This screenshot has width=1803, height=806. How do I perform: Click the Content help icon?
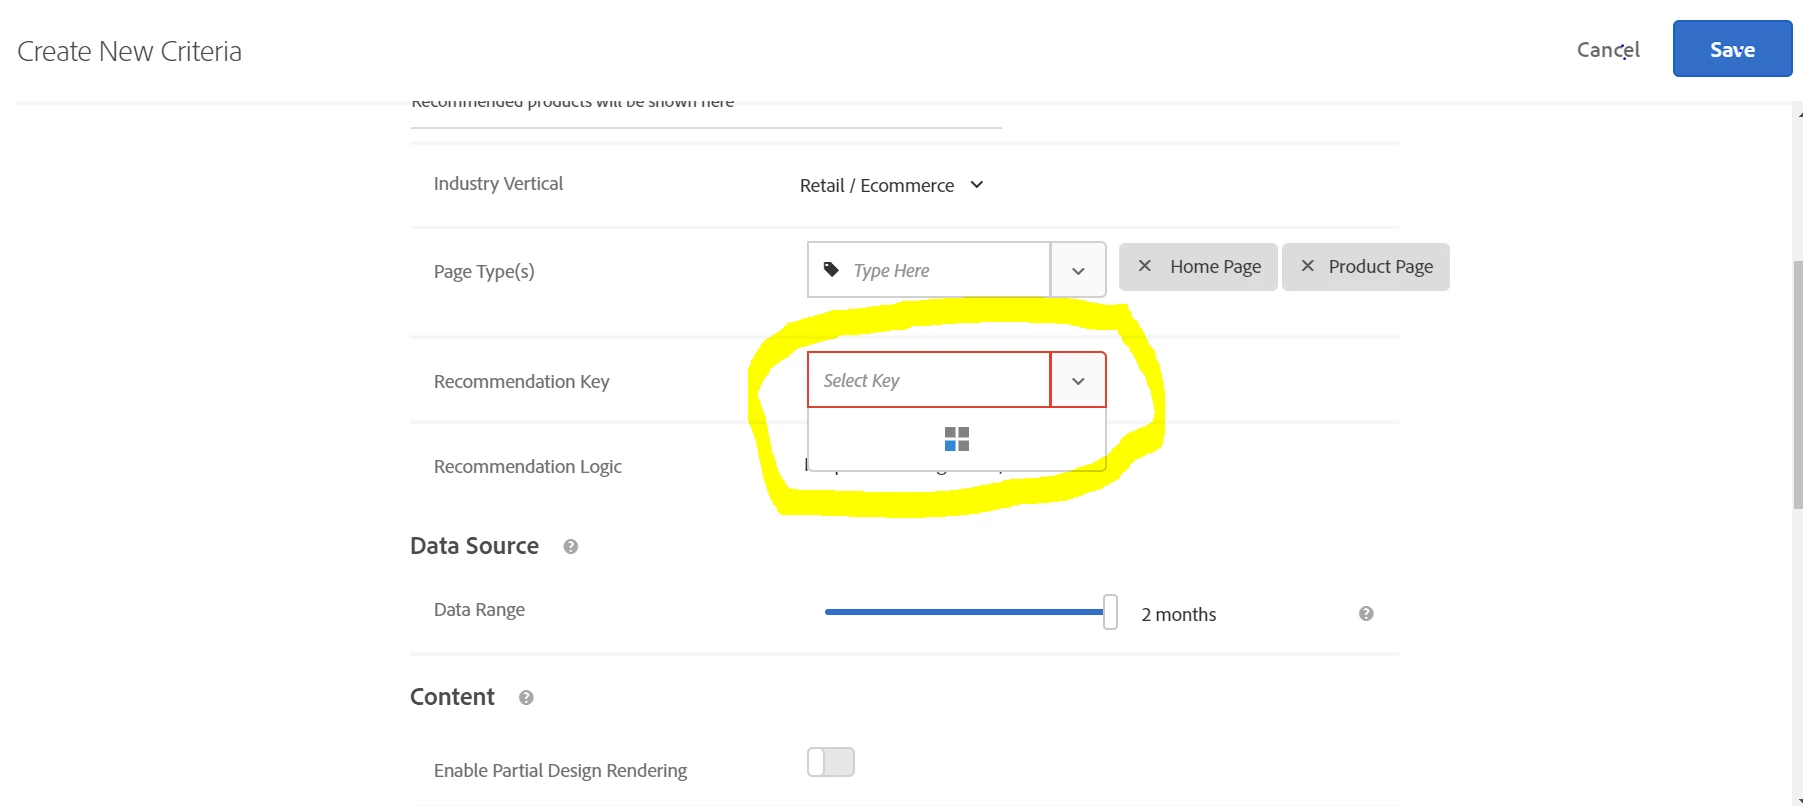coord(526,697)
